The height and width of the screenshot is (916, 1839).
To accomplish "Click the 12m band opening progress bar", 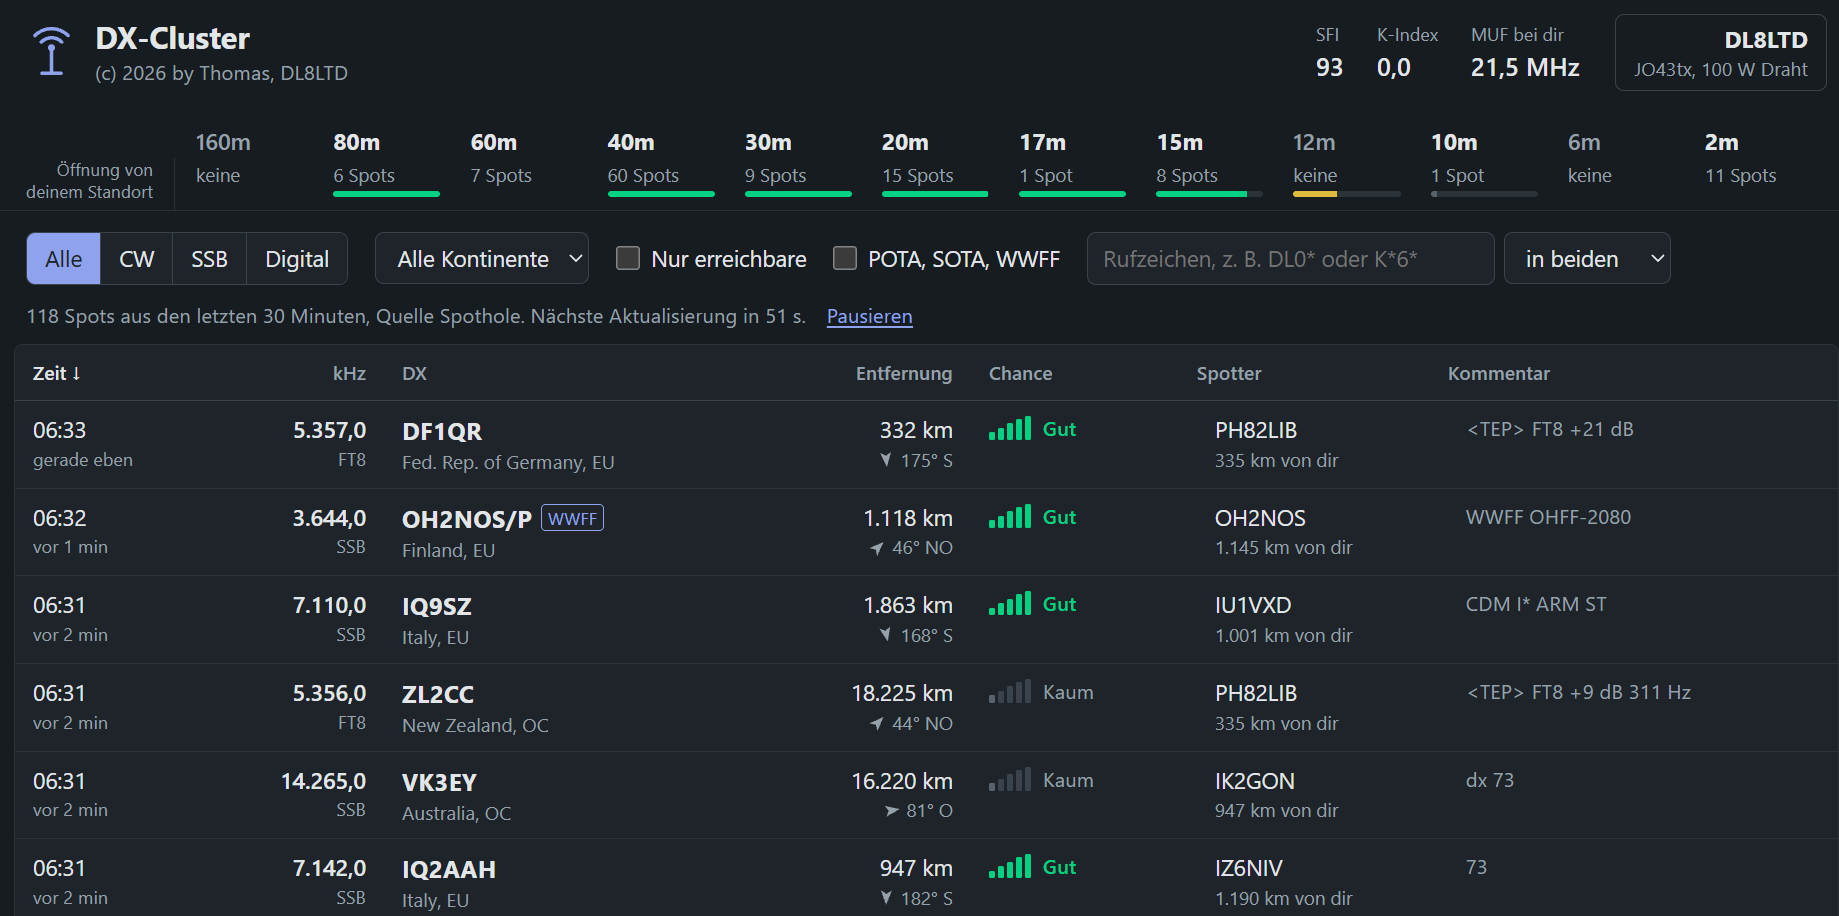I will click(x=1346, y=194).
